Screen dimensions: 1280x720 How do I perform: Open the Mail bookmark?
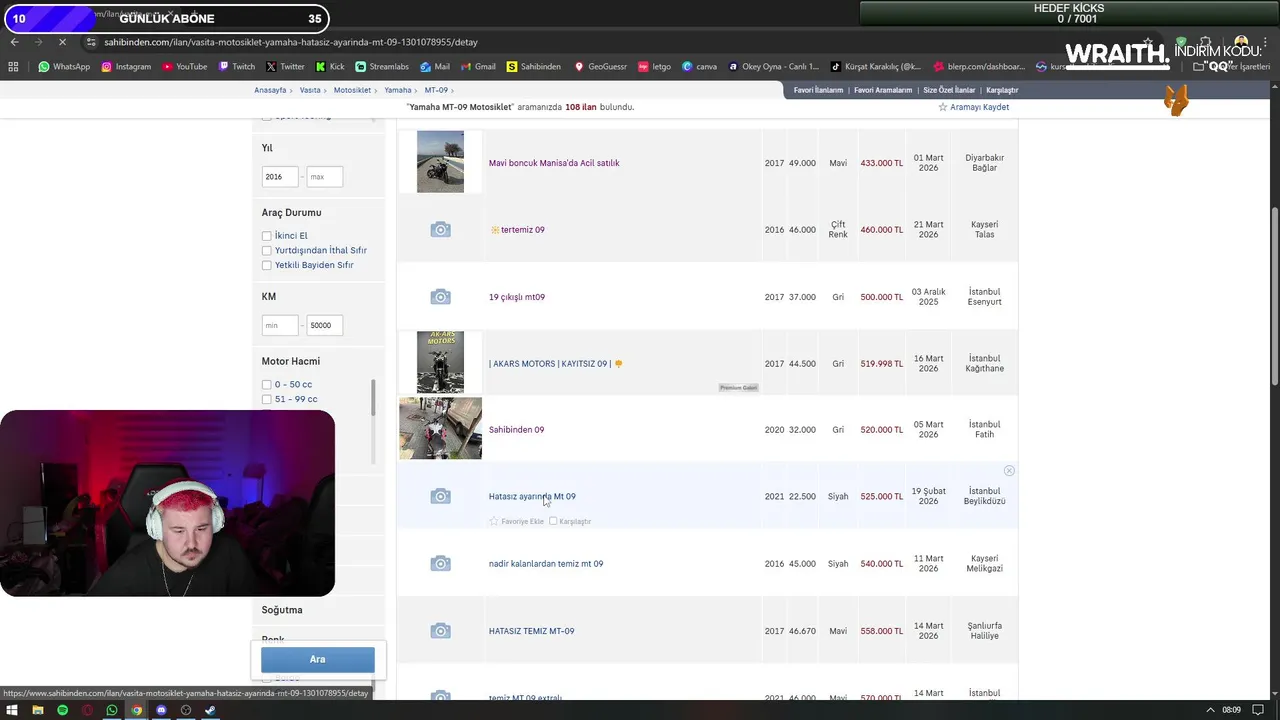pyautogui.click(x=435, y=67)
